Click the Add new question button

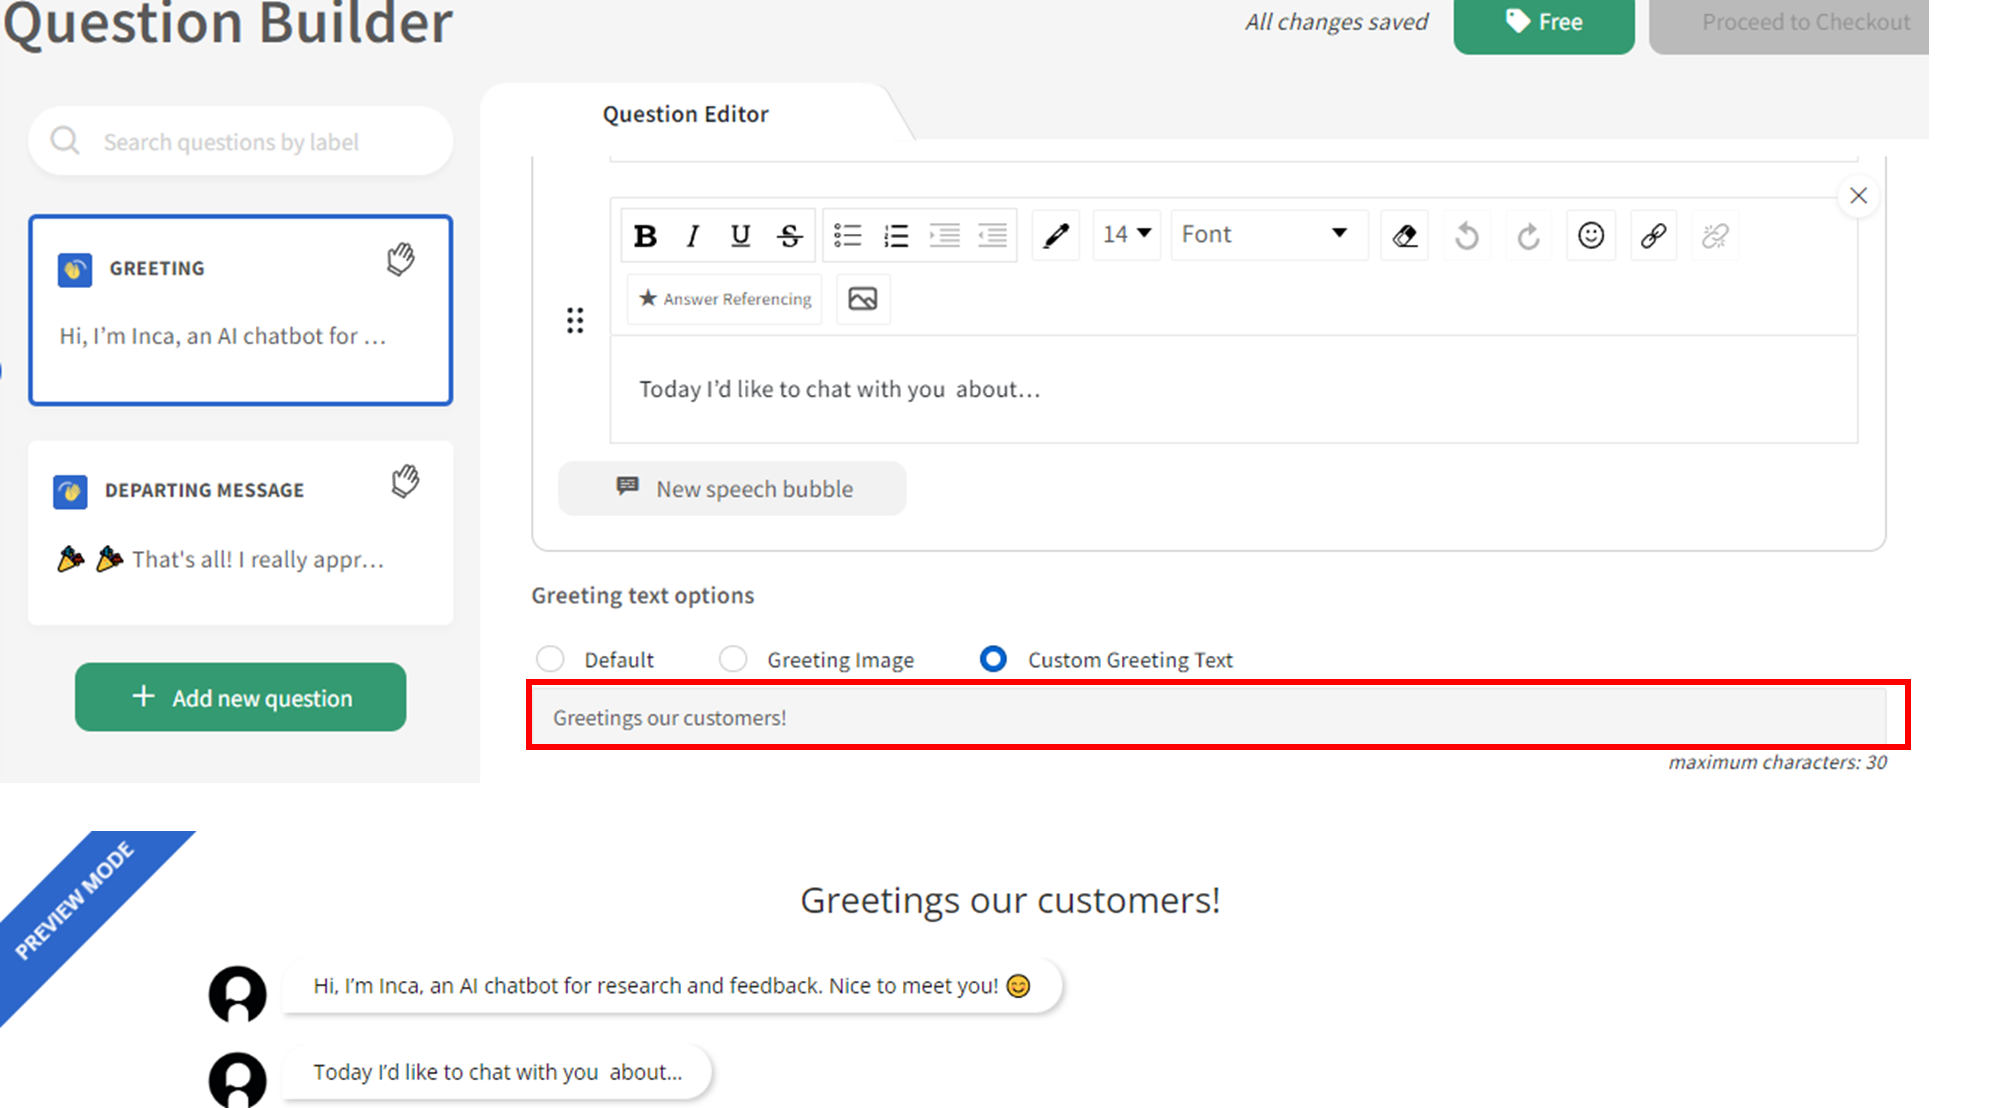[241, 697]
